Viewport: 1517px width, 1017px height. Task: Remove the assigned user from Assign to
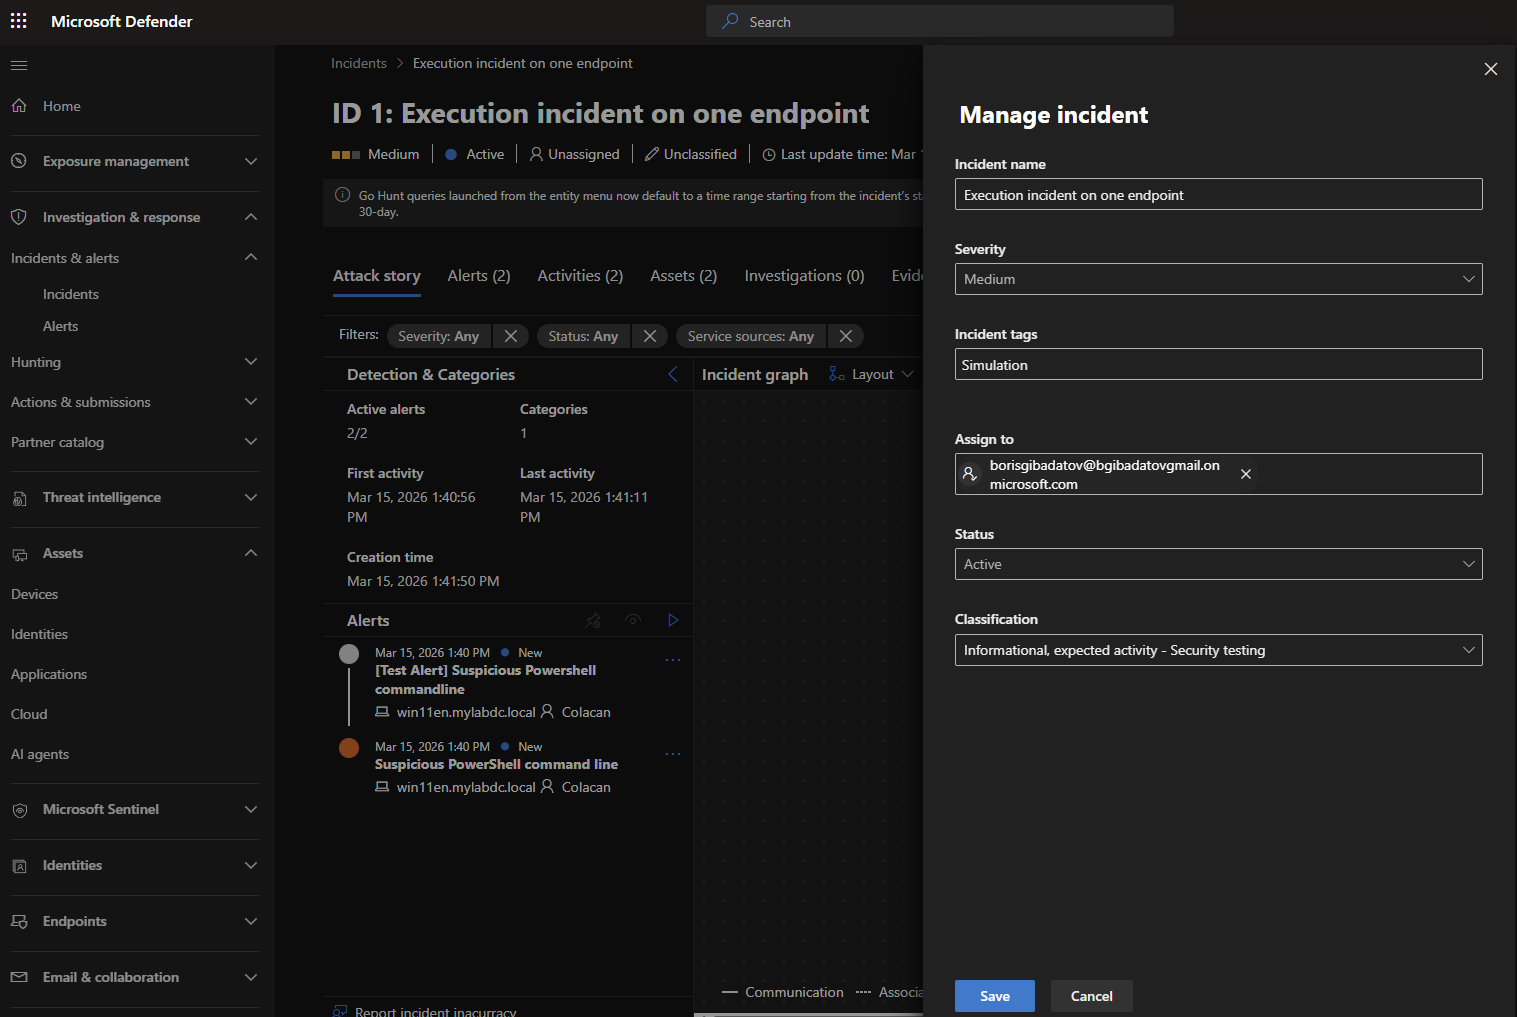[x=1246, y=474]
